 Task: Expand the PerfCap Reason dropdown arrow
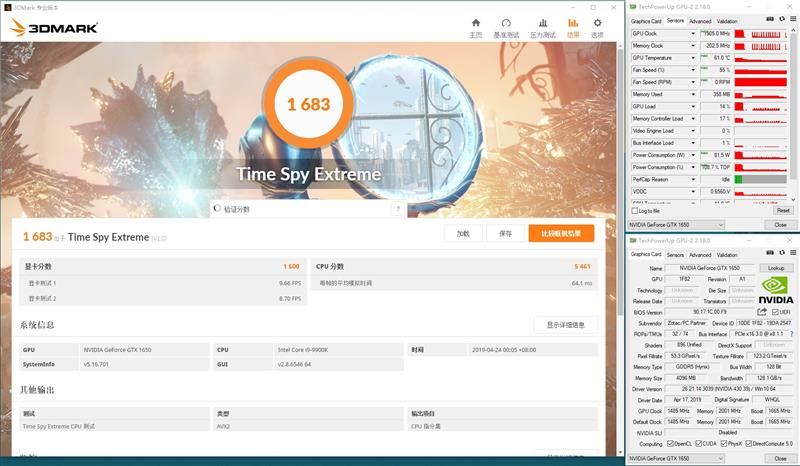pos(693,180)
